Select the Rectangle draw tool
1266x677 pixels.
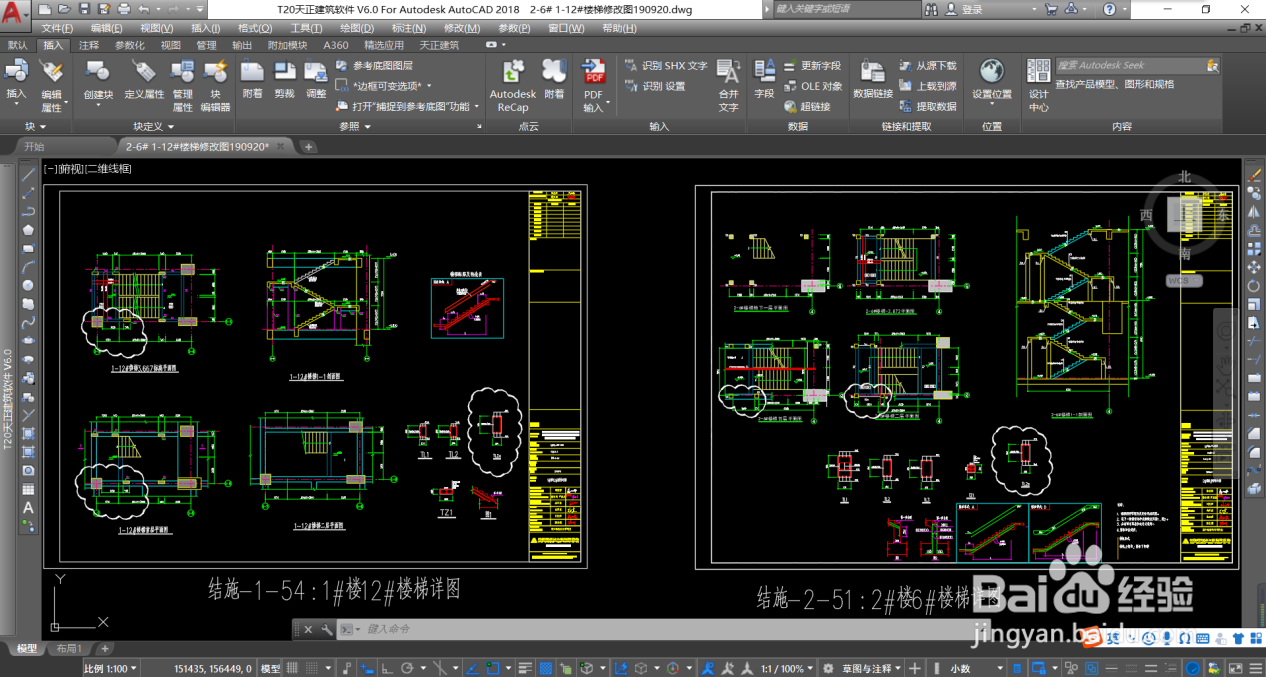[x=28, y=248]
